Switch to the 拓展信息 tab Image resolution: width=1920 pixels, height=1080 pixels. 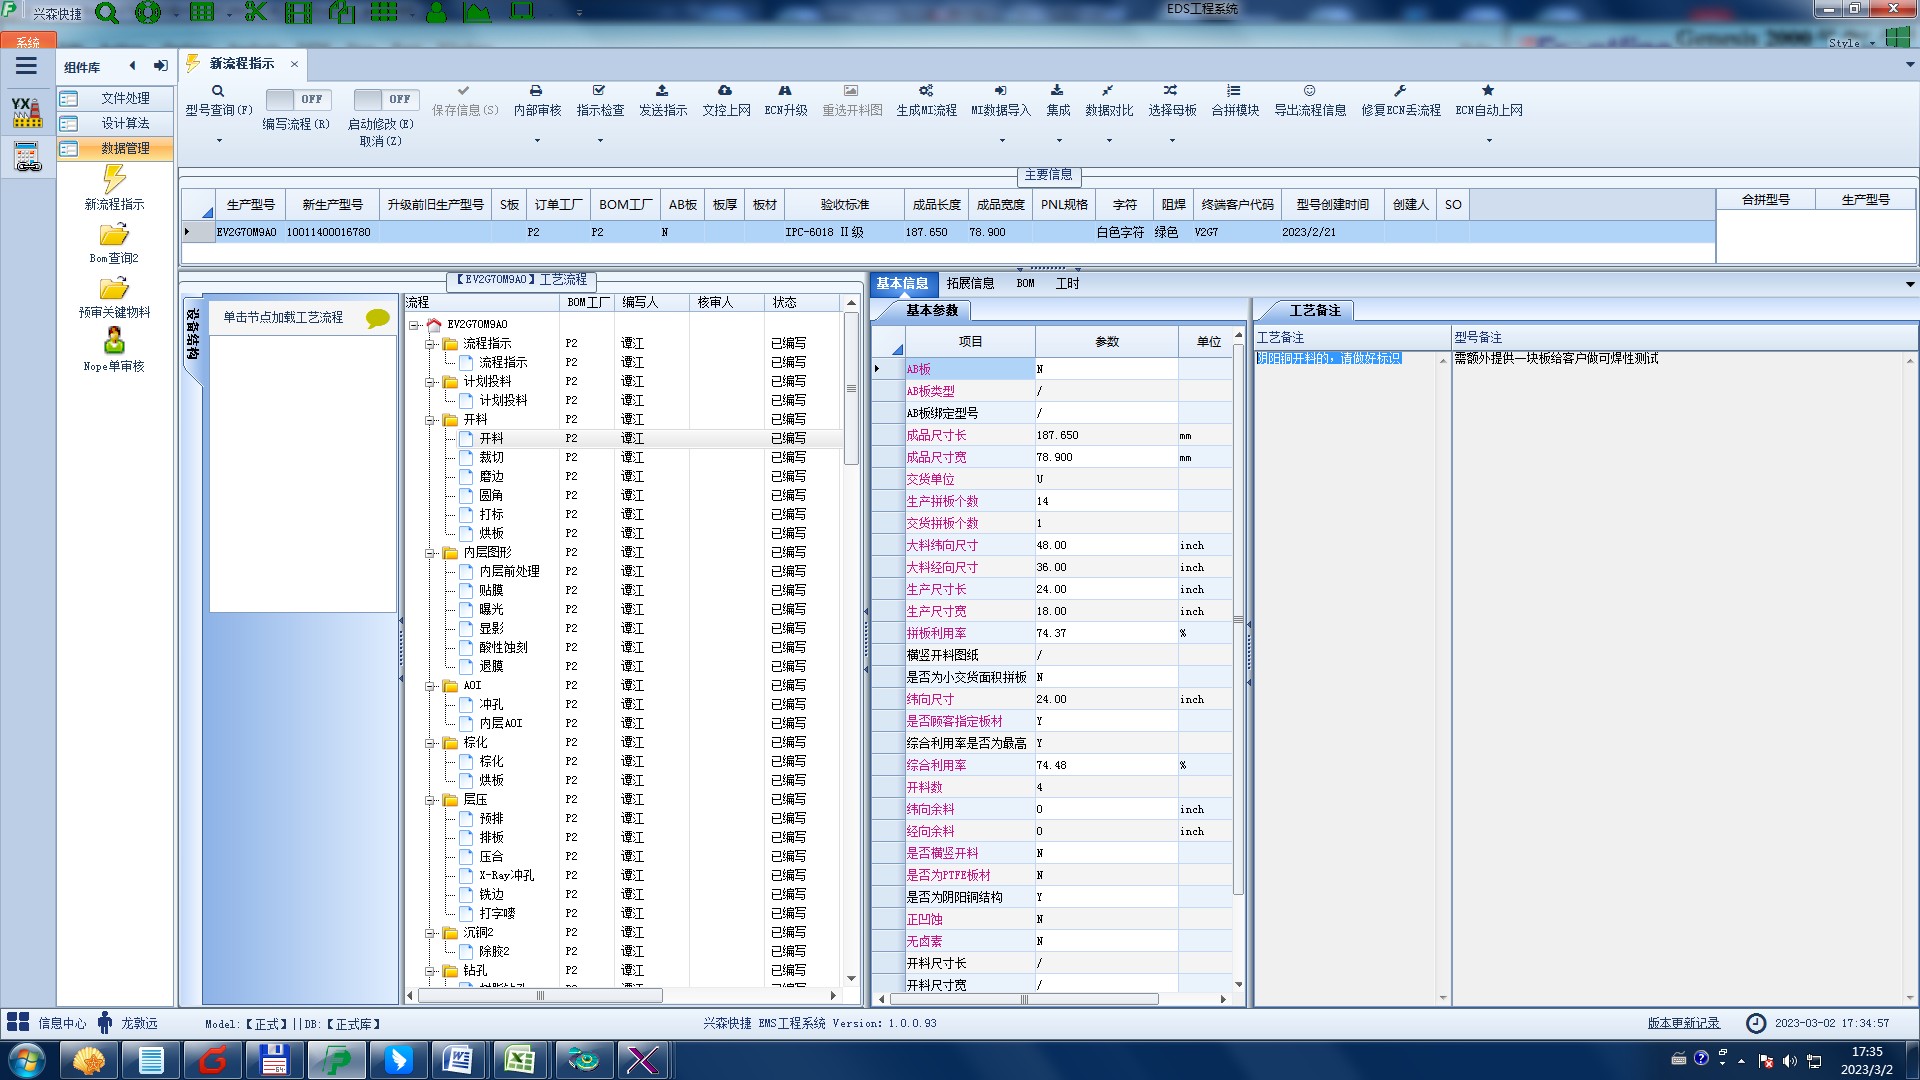pos(969,284)
